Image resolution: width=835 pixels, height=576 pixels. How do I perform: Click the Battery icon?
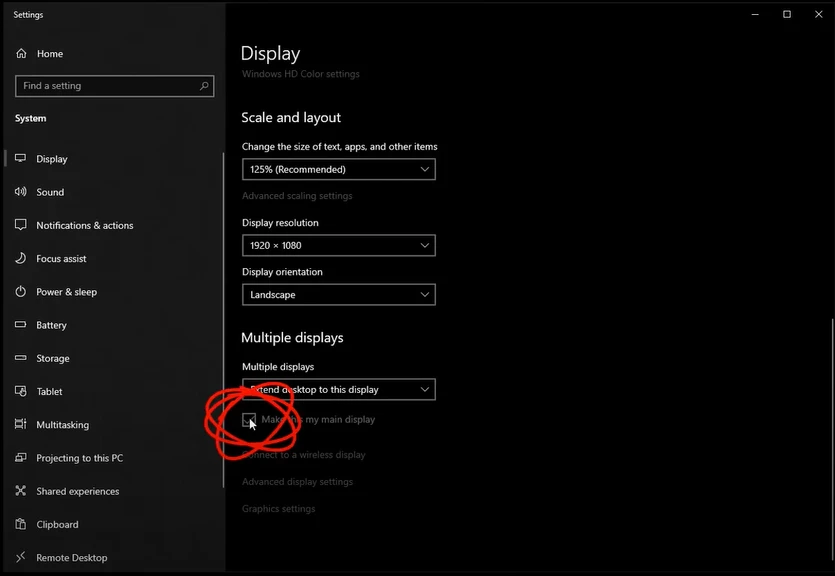point(20,324)
